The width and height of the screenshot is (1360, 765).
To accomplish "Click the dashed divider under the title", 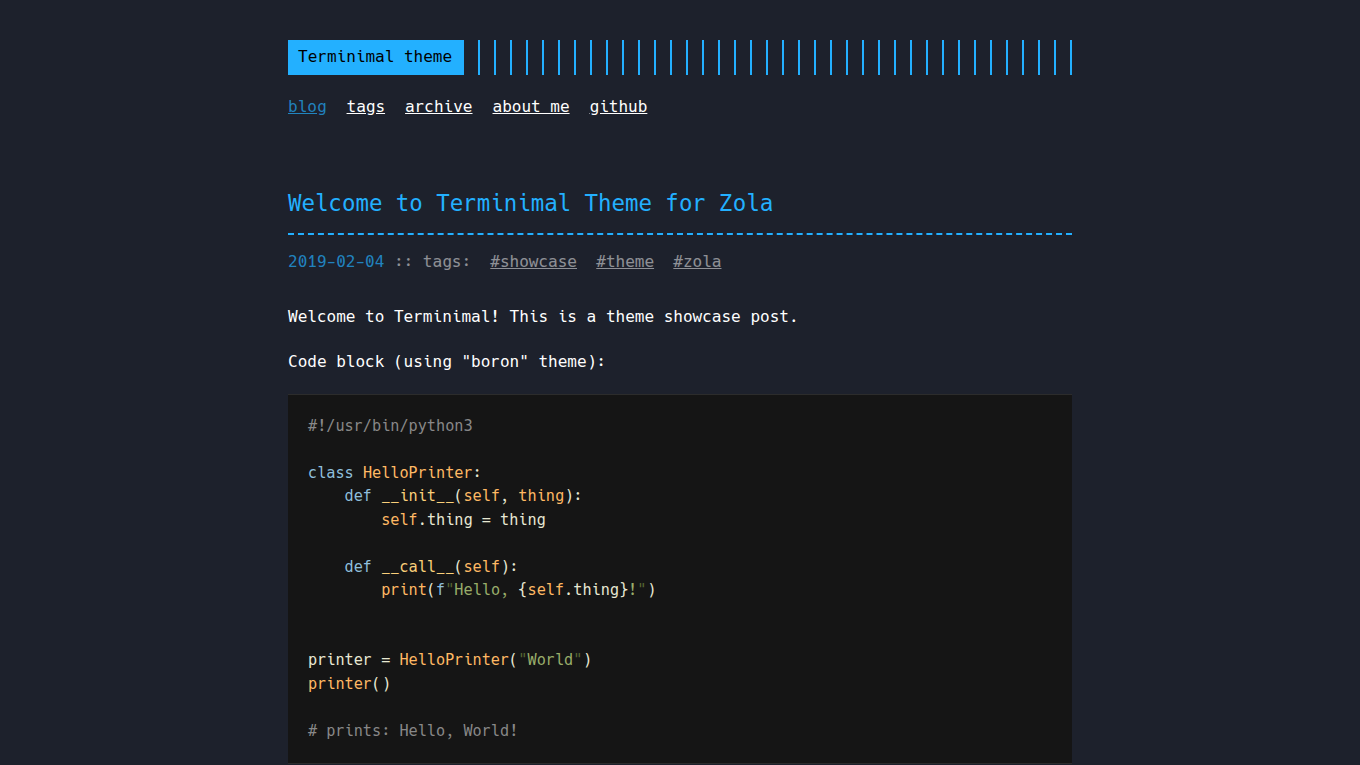I will pyautogui.click(x=679, y=232).
